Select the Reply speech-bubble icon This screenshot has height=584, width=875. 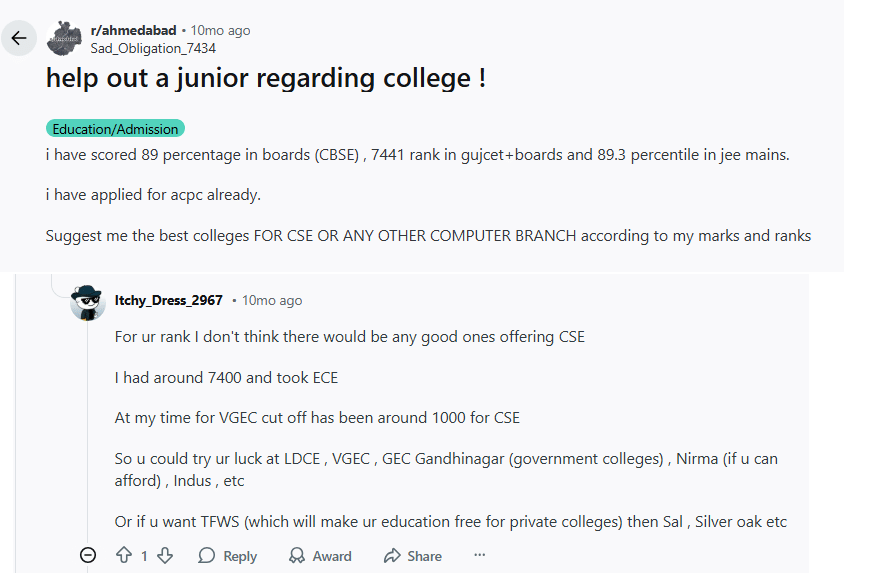[x=204, y=555]
